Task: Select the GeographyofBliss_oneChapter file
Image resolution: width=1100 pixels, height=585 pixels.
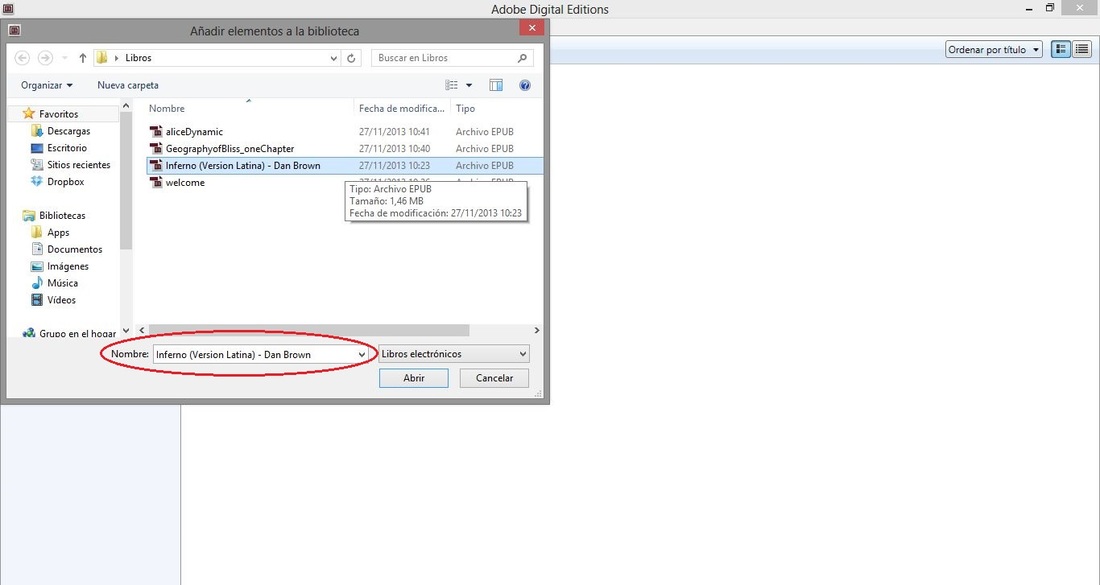Action: click(x=229, y=148)
